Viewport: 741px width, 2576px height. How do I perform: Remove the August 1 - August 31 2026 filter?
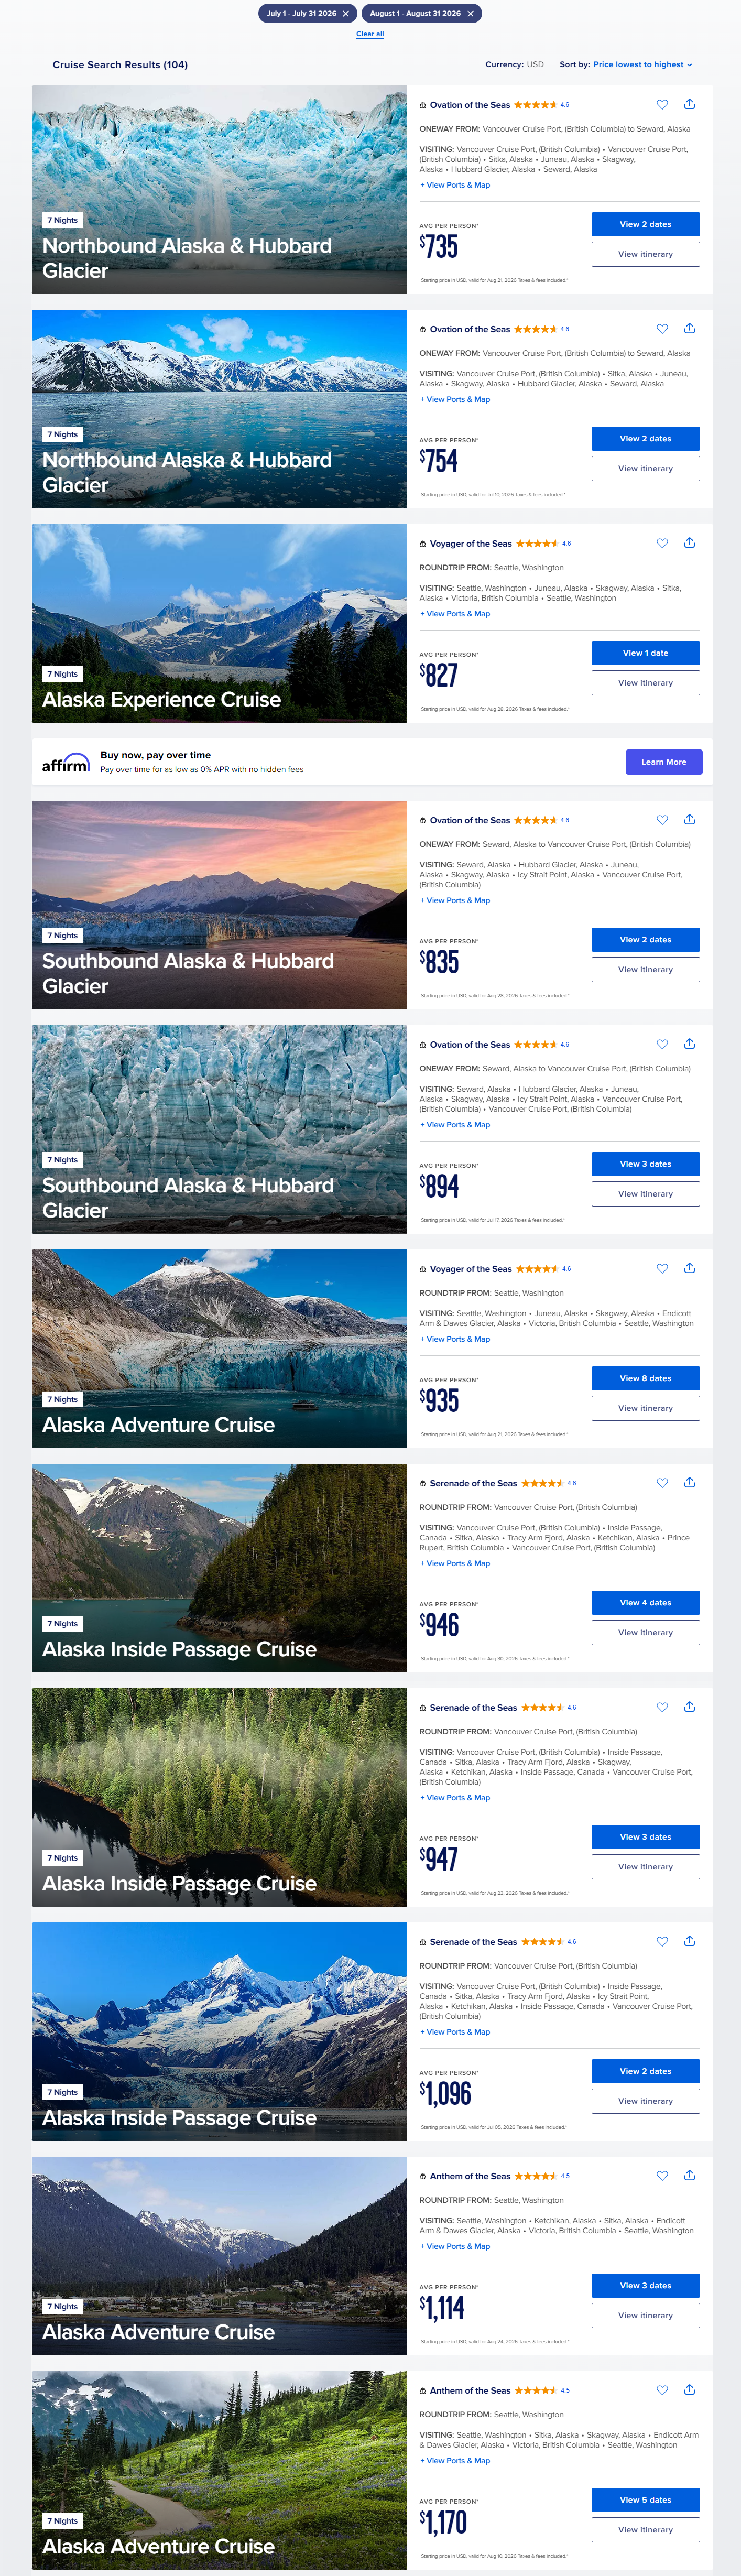click(x=470, y=13)
